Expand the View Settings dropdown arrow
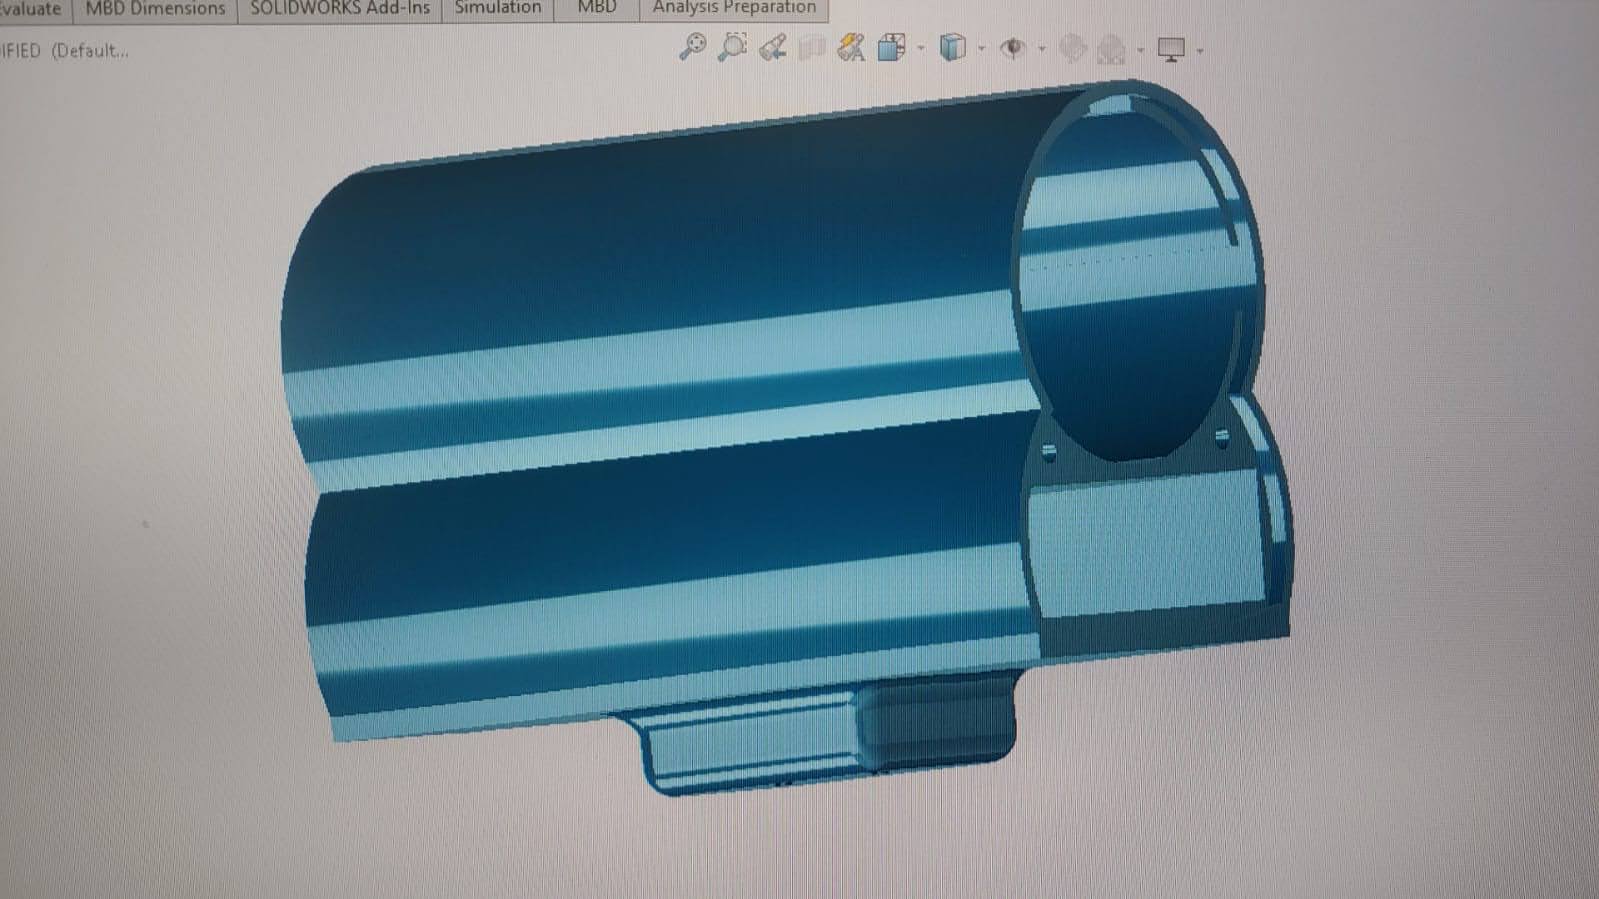 click(1200, 50)
